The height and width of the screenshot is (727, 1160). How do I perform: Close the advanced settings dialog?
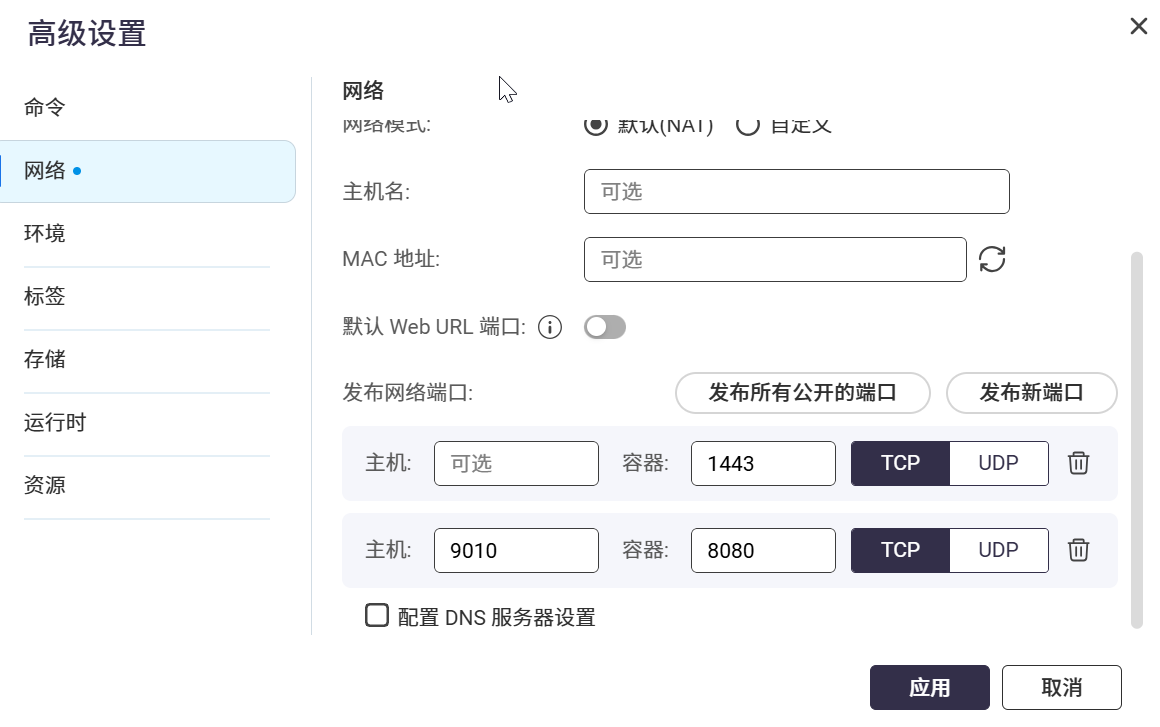coord(1138,27)
